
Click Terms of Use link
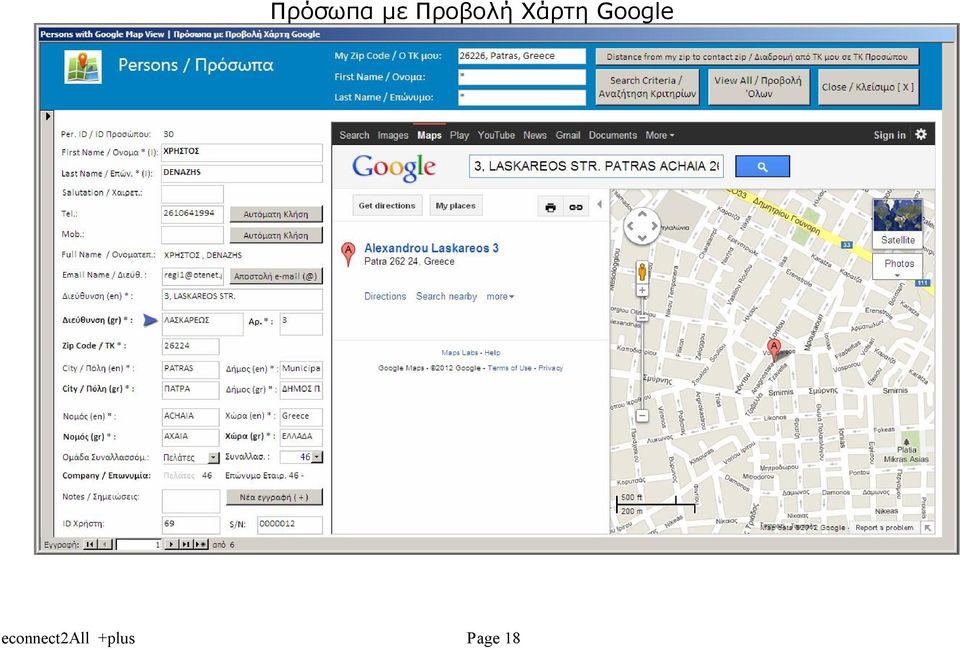pyautogui.click(x=509, y=368)
